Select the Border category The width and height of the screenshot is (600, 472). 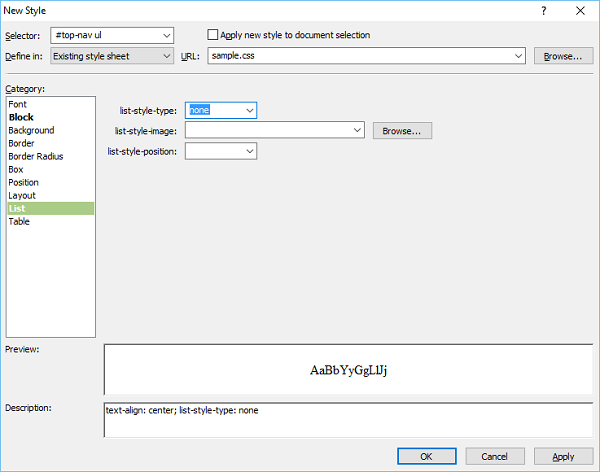tap(50, 143)
